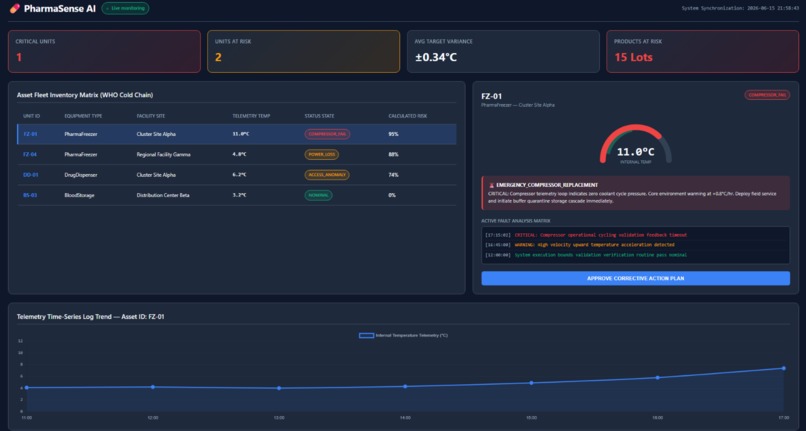806x431 pixels.
Task: Toggle the Internal Temperature Telemetry legend swatch
Action: pos(366,335)
